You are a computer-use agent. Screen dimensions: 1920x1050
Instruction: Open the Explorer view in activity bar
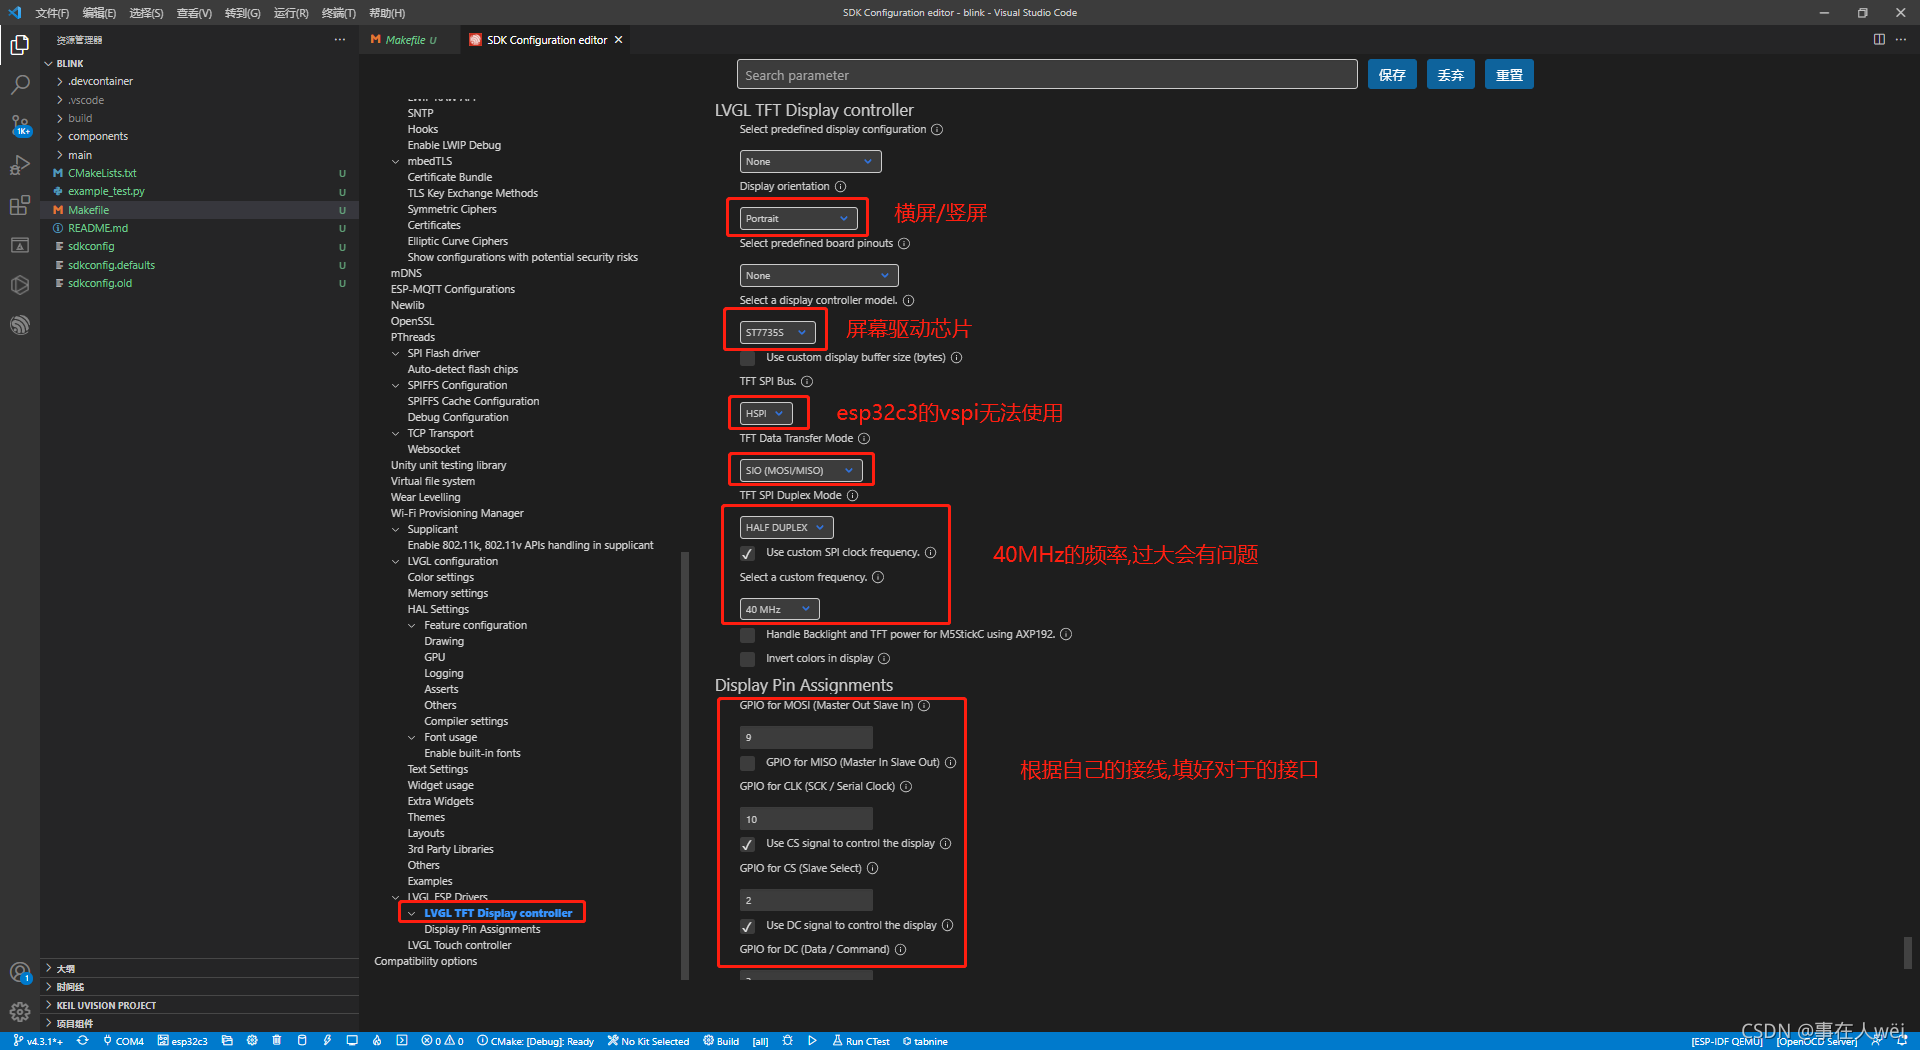(x=20, y=45)
